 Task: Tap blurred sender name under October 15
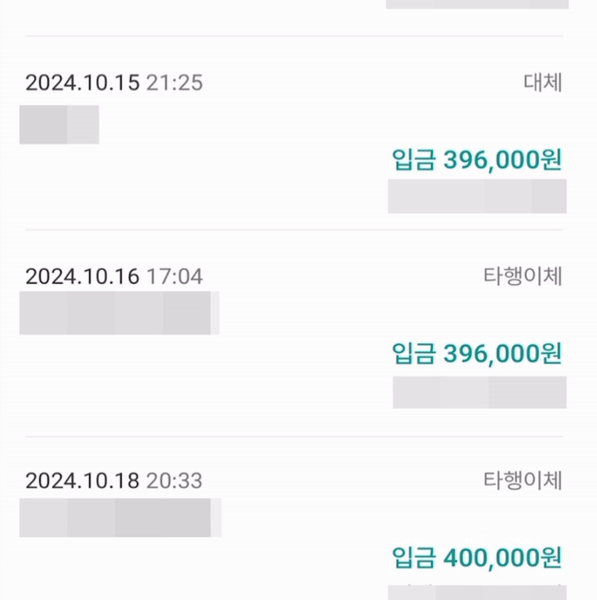59,125
